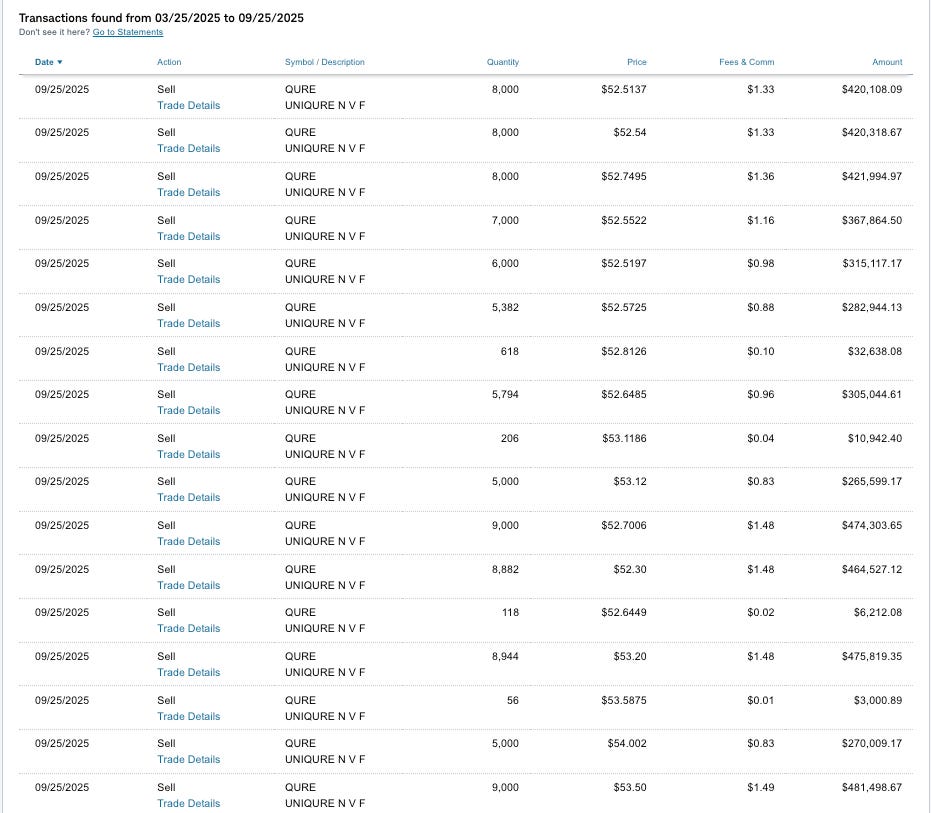This screenshot has height=813, width=931.
Task: Select the amount $420,108.09
Action: point(872,89)
